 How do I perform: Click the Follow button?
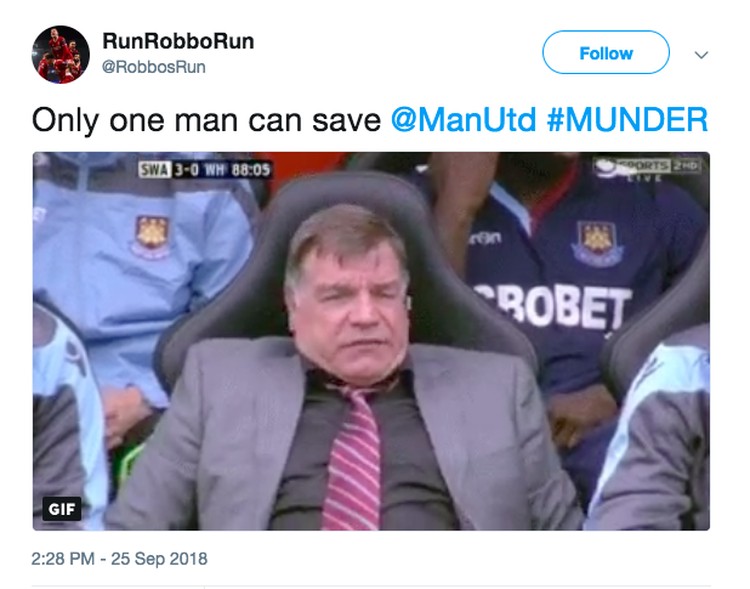tap(606, 52)
